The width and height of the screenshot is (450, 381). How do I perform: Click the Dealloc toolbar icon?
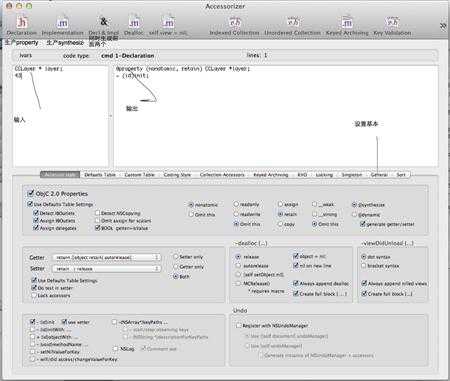point(134,23)
